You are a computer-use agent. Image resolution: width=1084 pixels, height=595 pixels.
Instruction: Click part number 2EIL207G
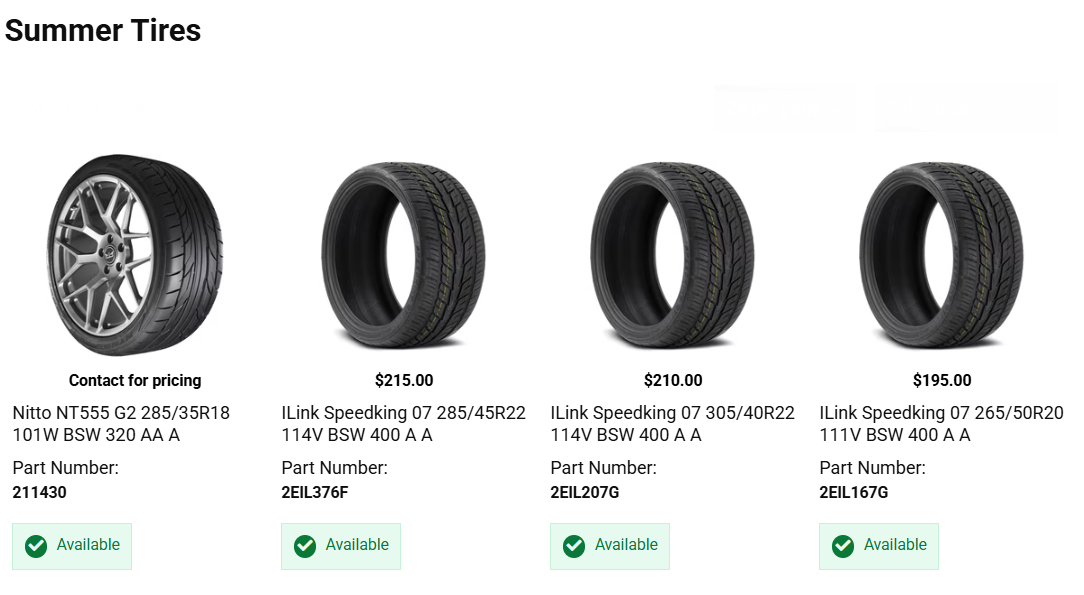click(585, 492)
